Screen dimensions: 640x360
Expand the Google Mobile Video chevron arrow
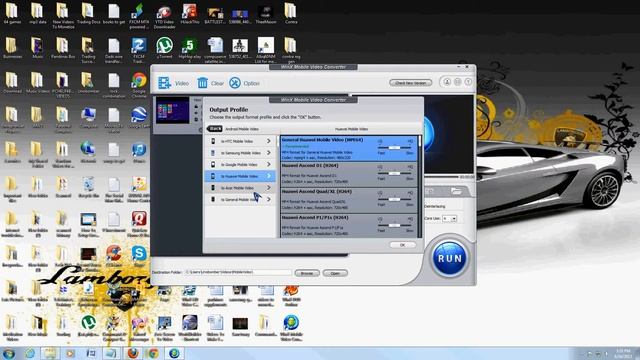269,164
